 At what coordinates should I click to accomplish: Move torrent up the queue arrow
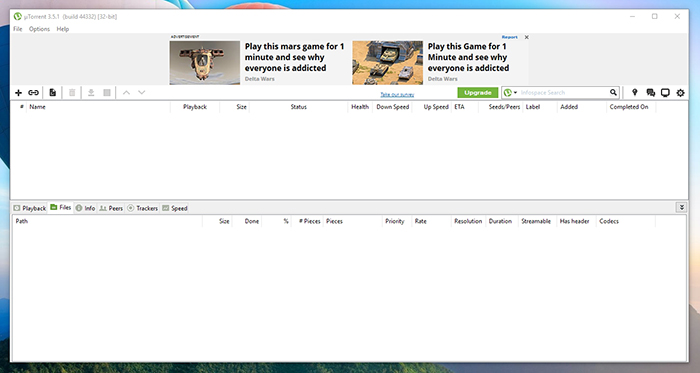point(126,93)
